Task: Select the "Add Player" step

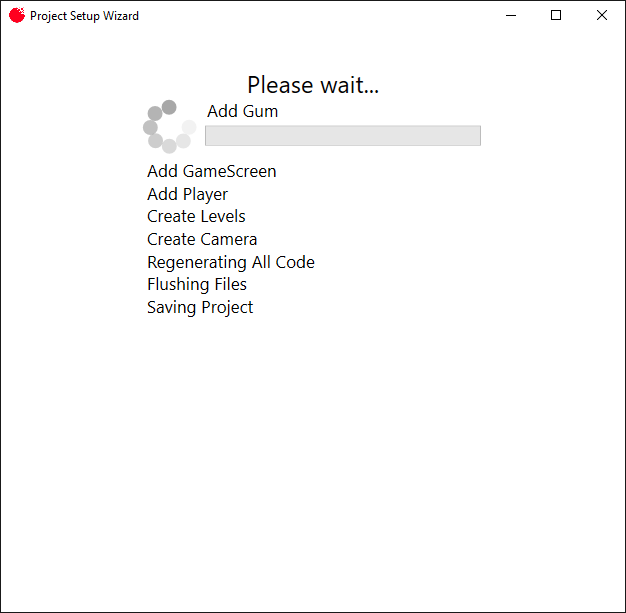Action: point(187,194)
